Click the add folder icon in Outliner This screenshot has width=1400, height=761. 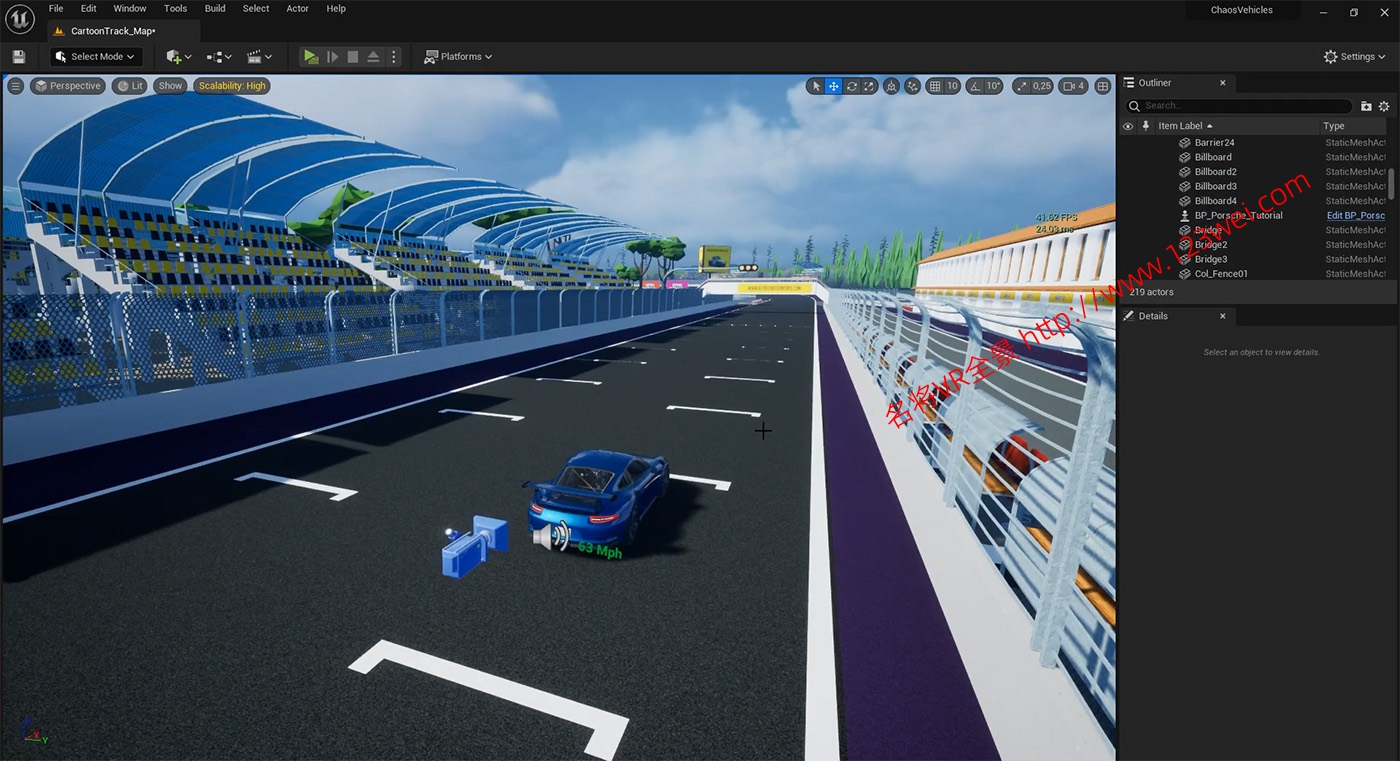tap(1366, 106)
